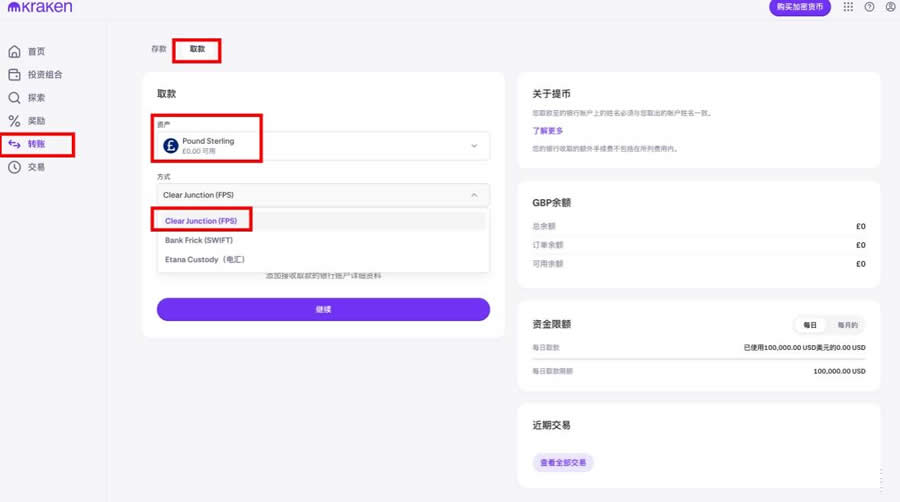
Task: Go to 首页 home in sidebar
Action: (36, 51)
